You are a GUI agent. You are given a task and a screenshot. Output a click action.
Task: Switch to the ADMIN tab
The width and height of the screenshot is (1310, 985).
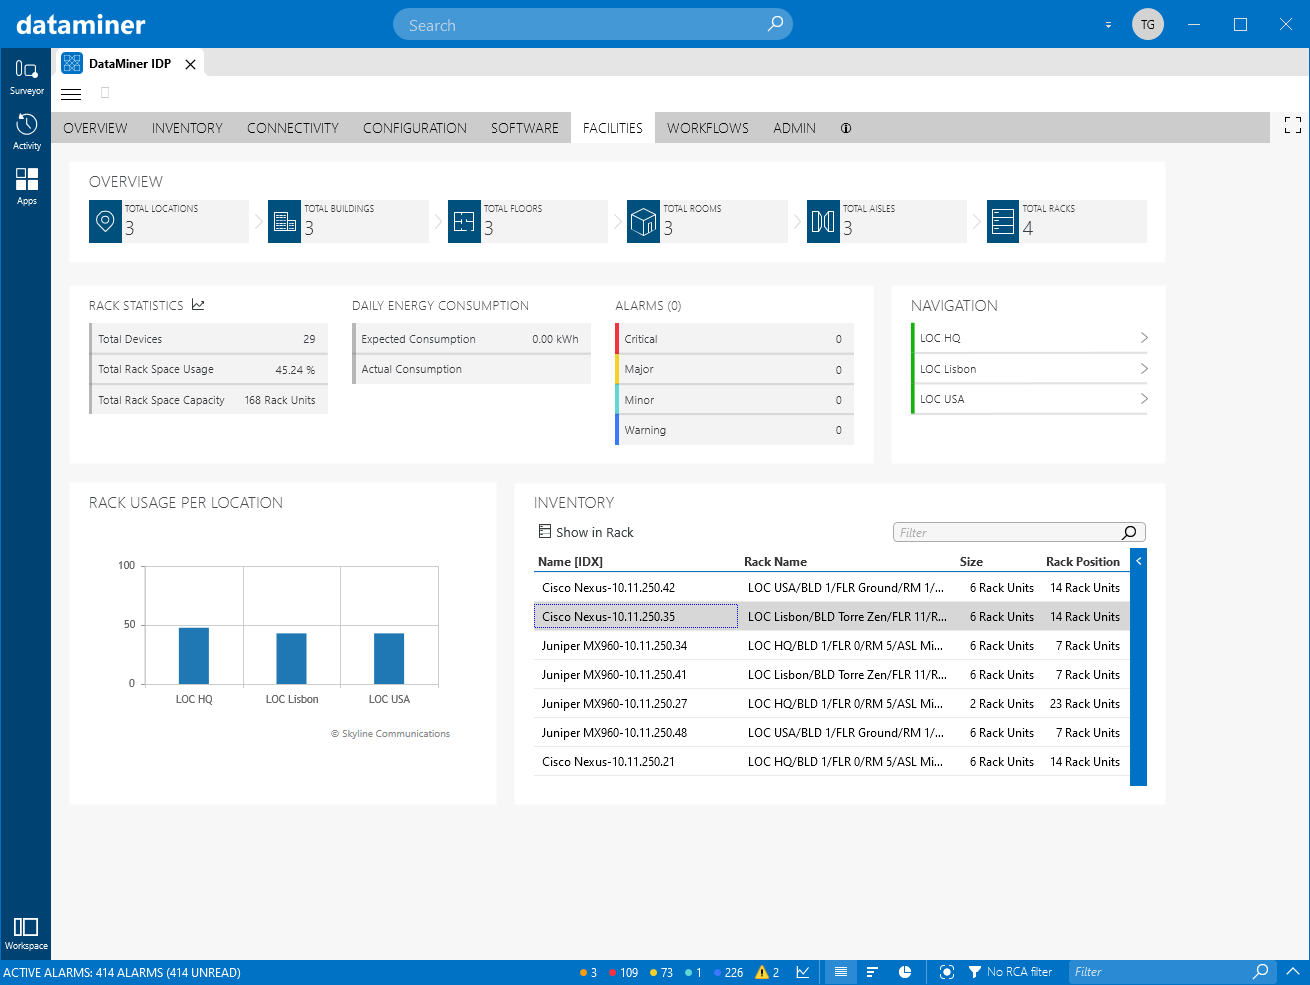pyautogui.click(x=794, y=128)
